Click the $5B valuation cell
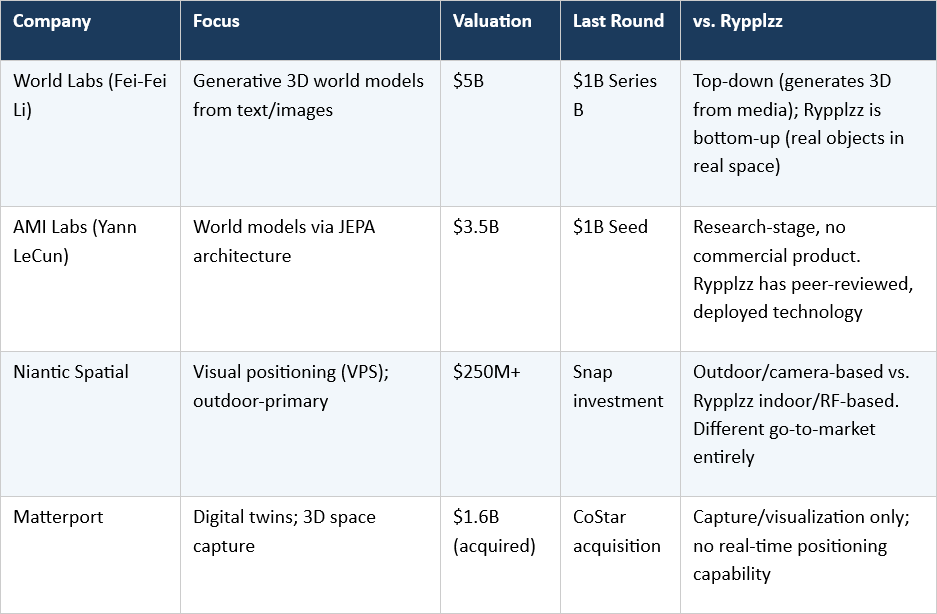 pos(469,81)
